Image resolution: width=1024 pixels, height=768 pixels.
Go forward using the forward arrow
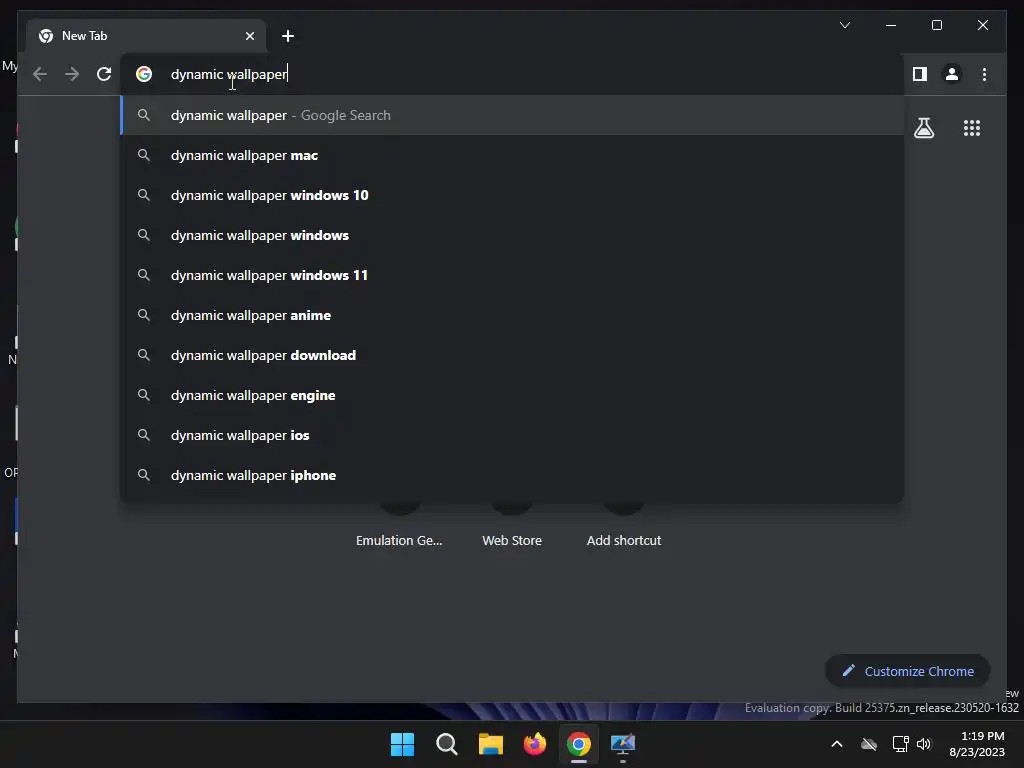72,74
